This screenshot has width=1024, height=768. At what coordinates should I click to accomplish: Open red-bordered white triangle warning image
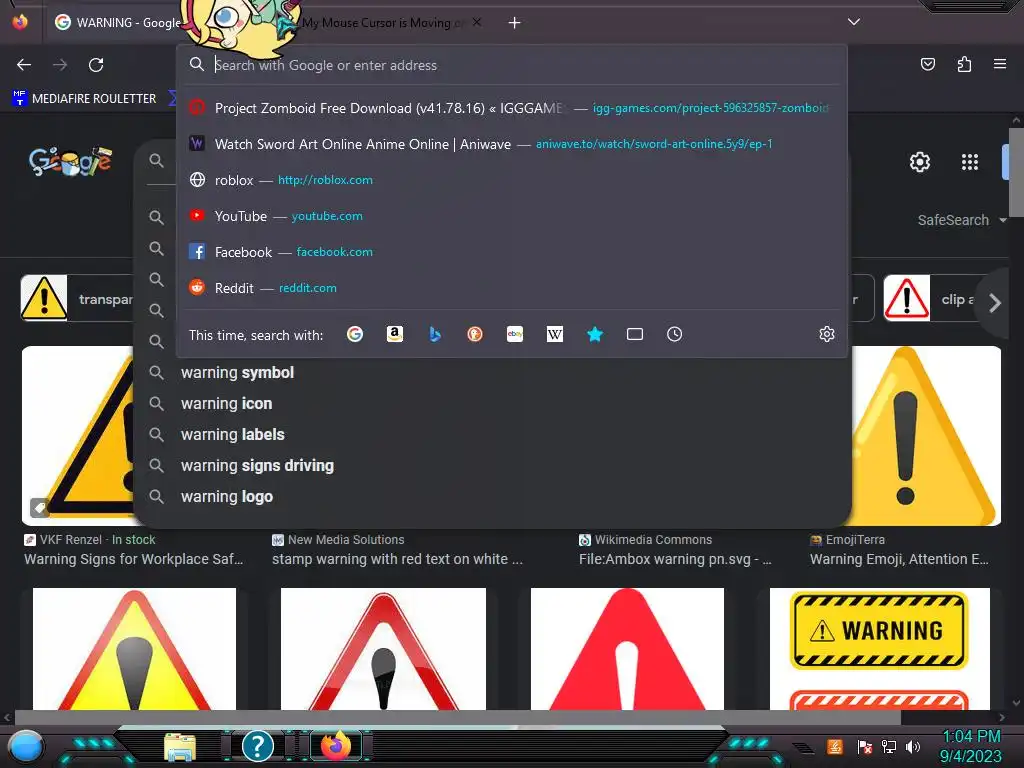point(383,648)
